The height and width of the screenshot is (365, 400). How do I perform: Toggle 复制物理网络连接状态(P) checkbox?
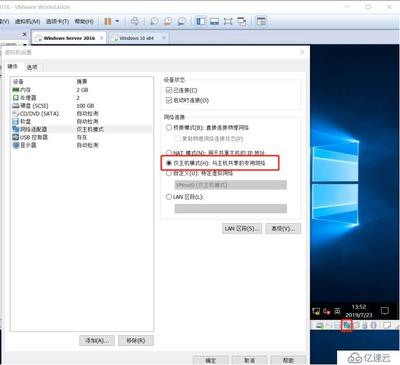177,138
